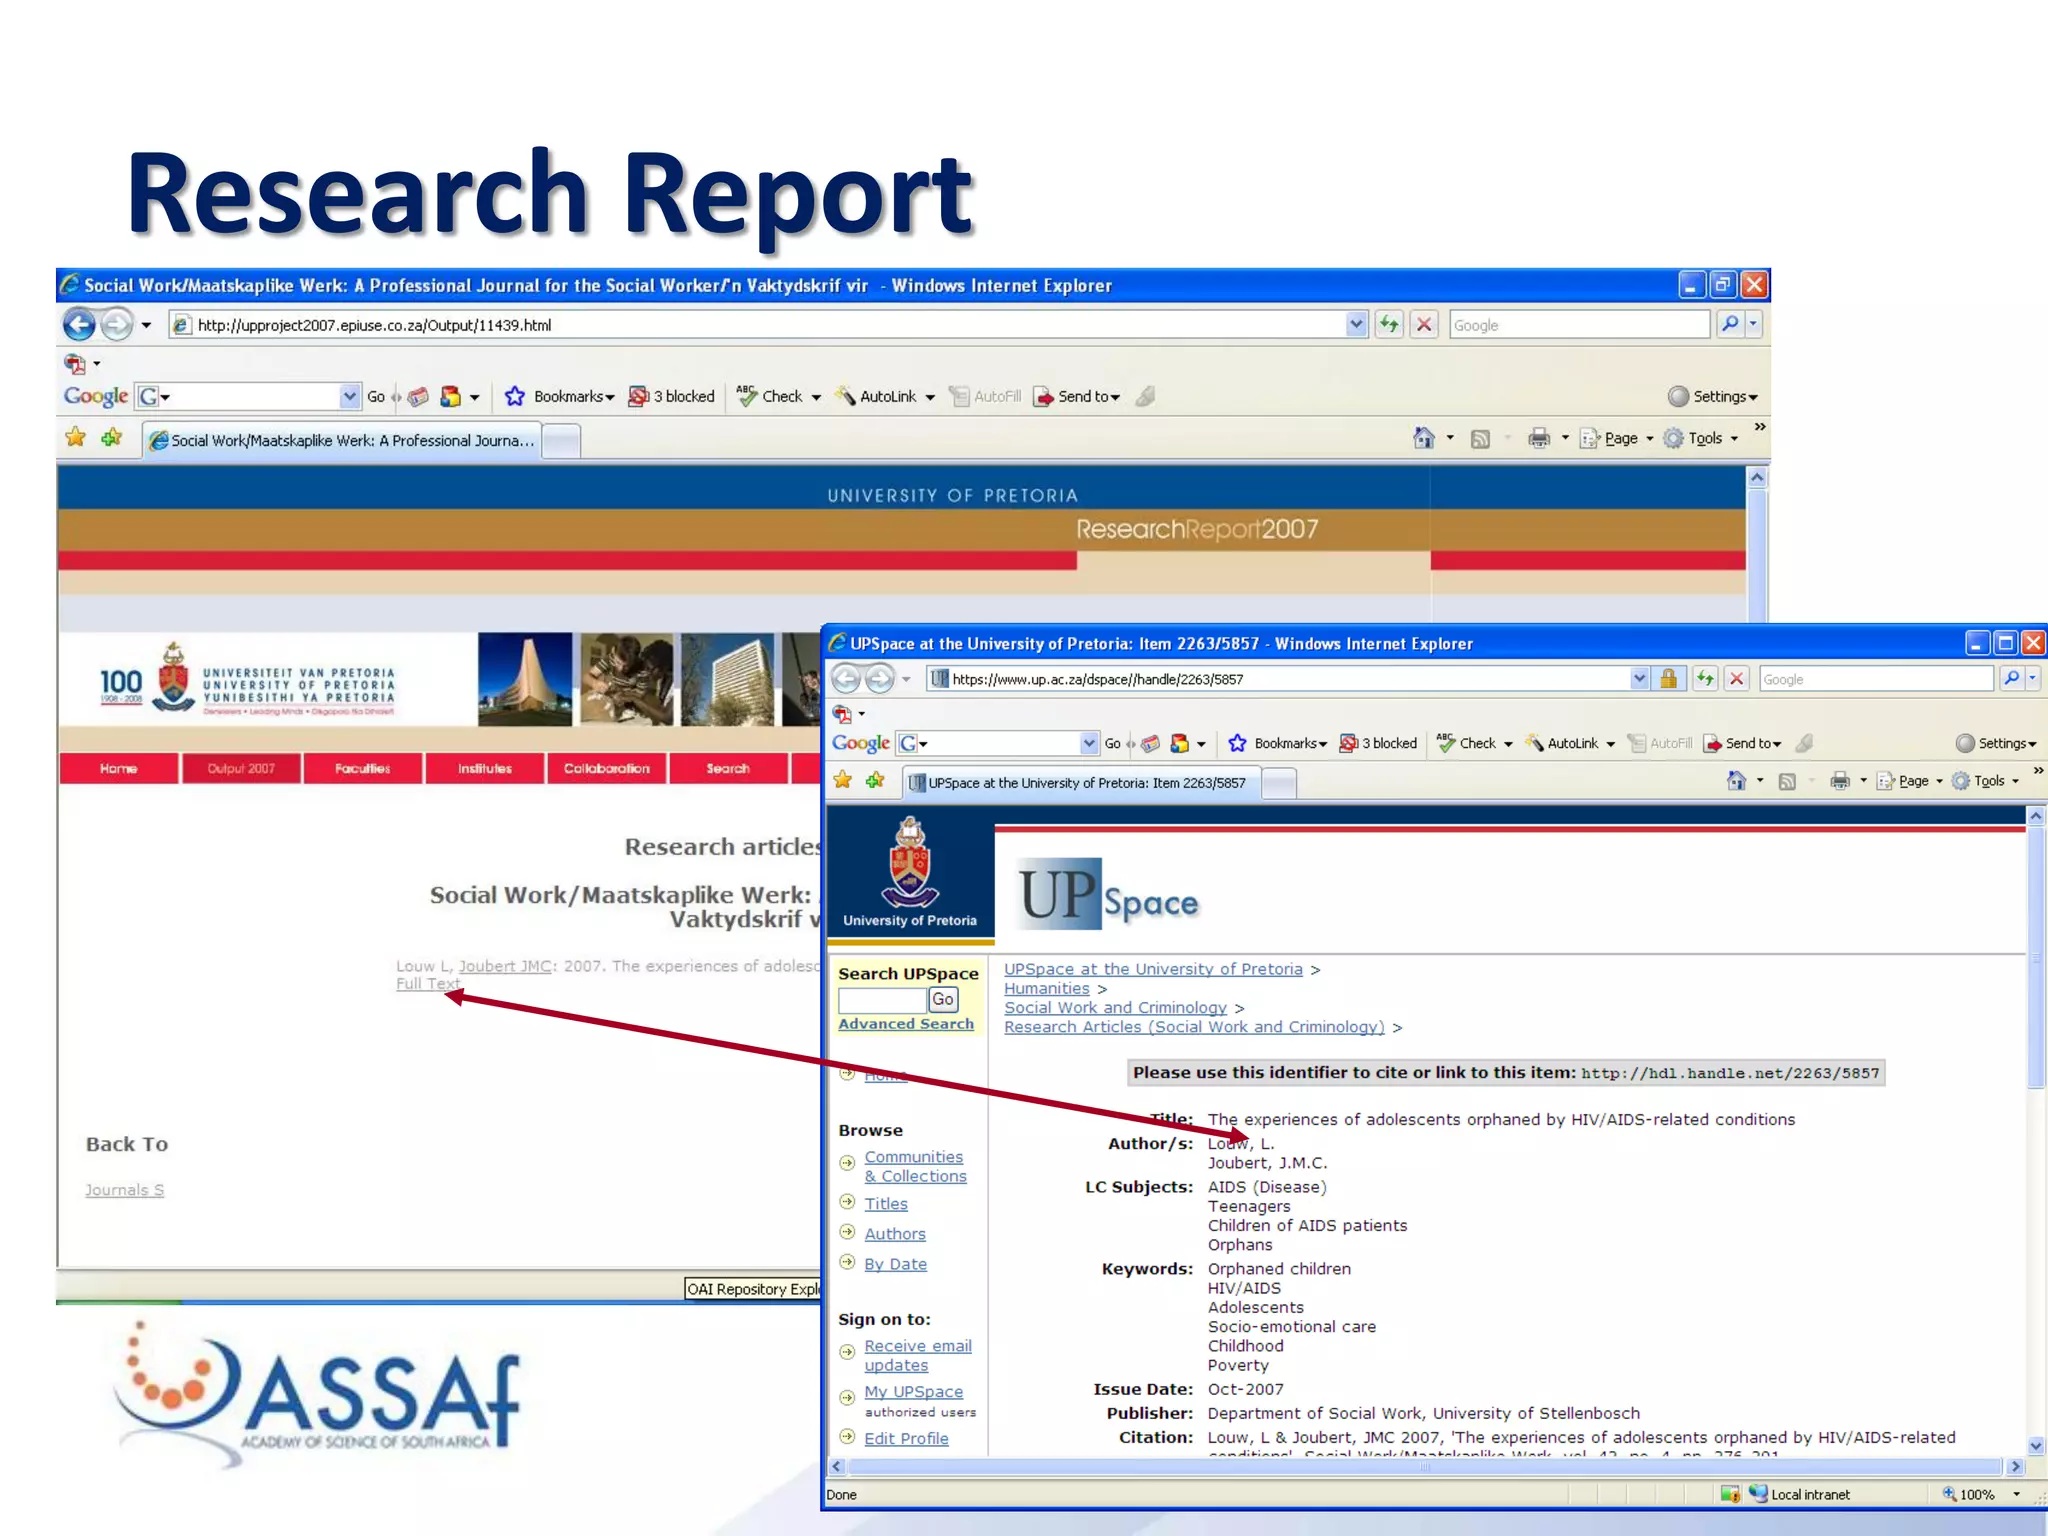2048x1536 pixels.
Task: Click Go button under Search UPSpace
Action: 943,999
